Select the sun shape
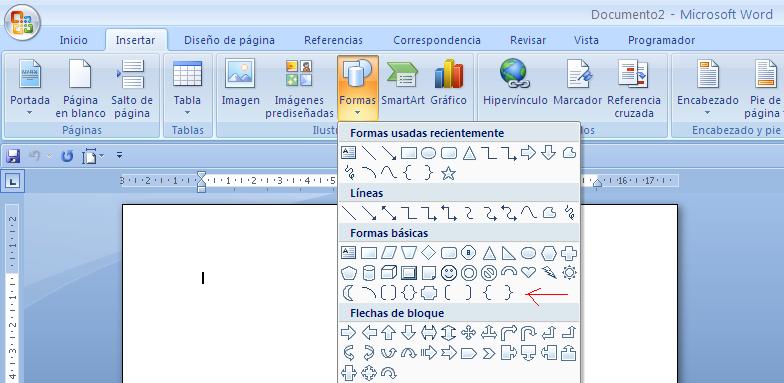The width and height of the screenshot is (784, 383). tap(569, 272)
